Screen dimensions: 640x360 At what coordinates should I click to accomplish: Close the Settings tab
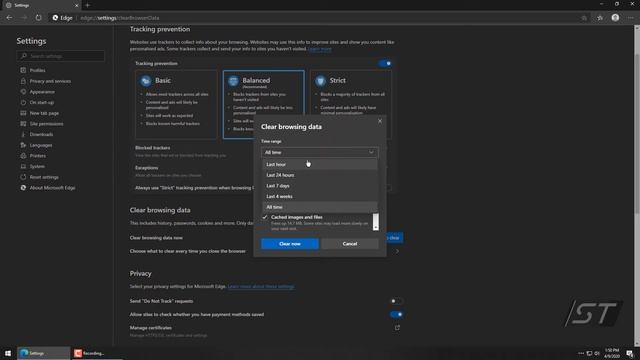click(x=76, y=5)
